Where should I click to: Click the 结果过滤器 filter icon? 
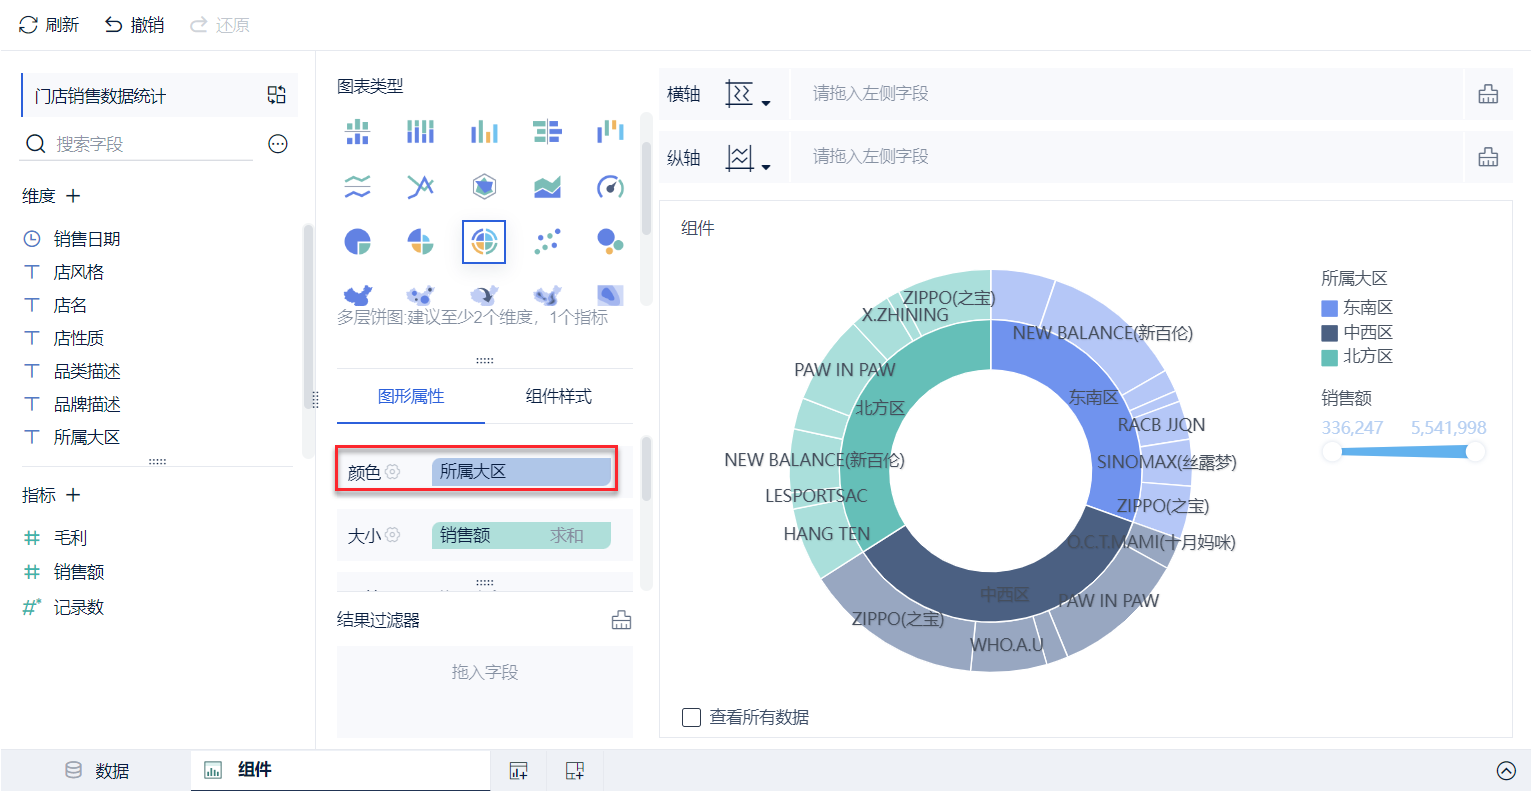pos(621,620)
